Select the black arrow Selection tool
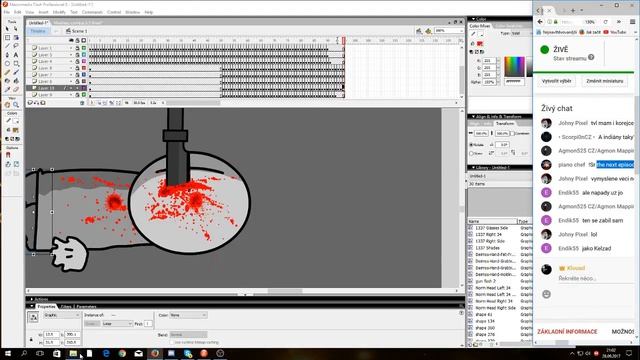This screenshot has width=640, height=360. (x=7, y=29)
